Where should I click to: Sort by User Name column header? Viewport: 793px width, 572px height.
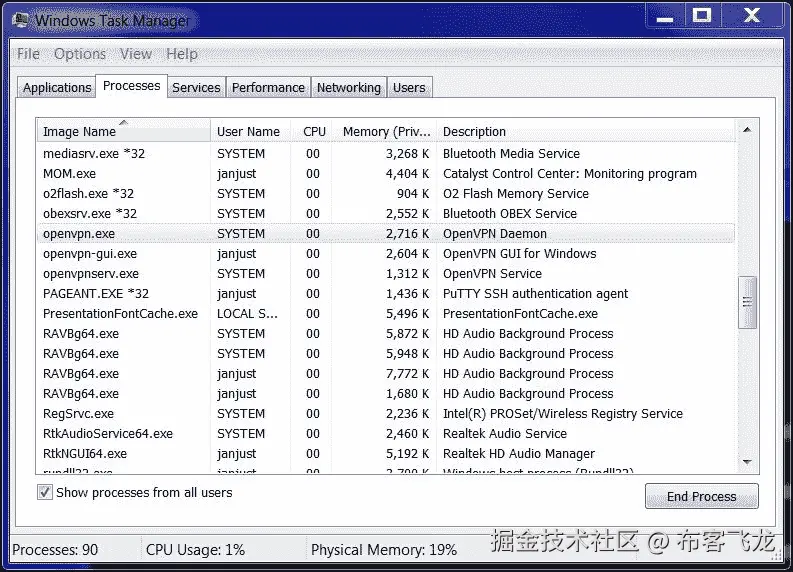[251, 131]
